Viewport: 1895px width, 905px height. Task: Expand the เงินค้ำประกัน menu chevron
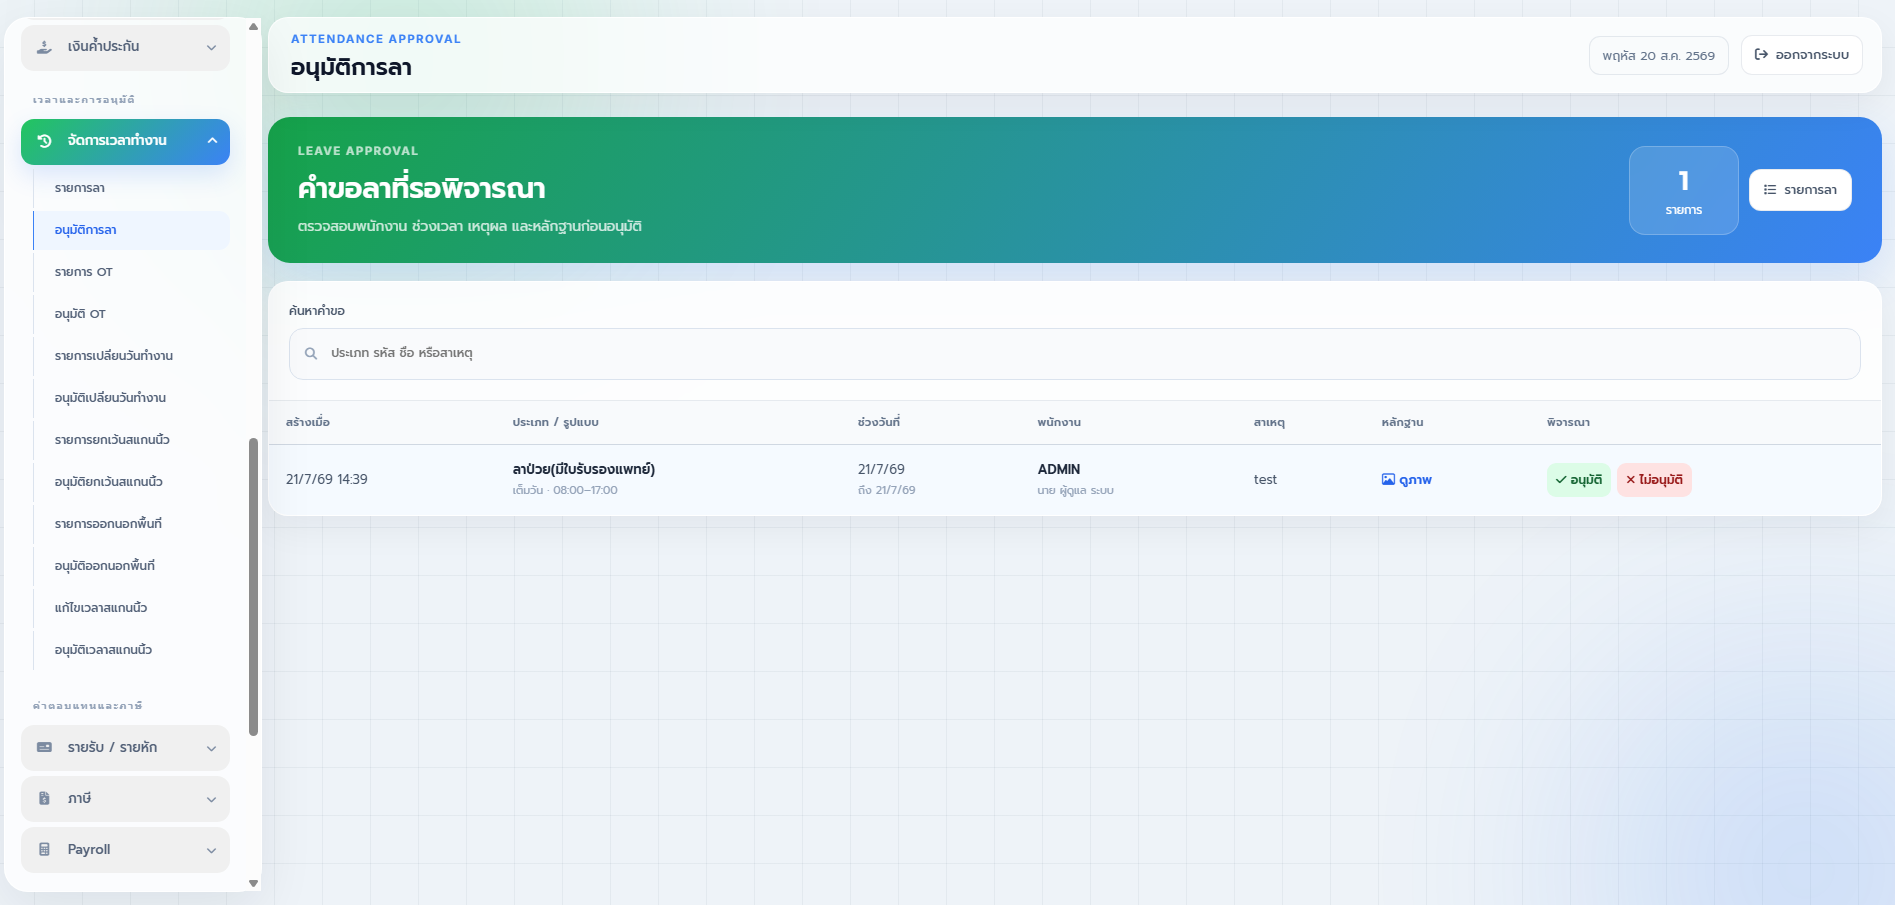pos(211,48)
